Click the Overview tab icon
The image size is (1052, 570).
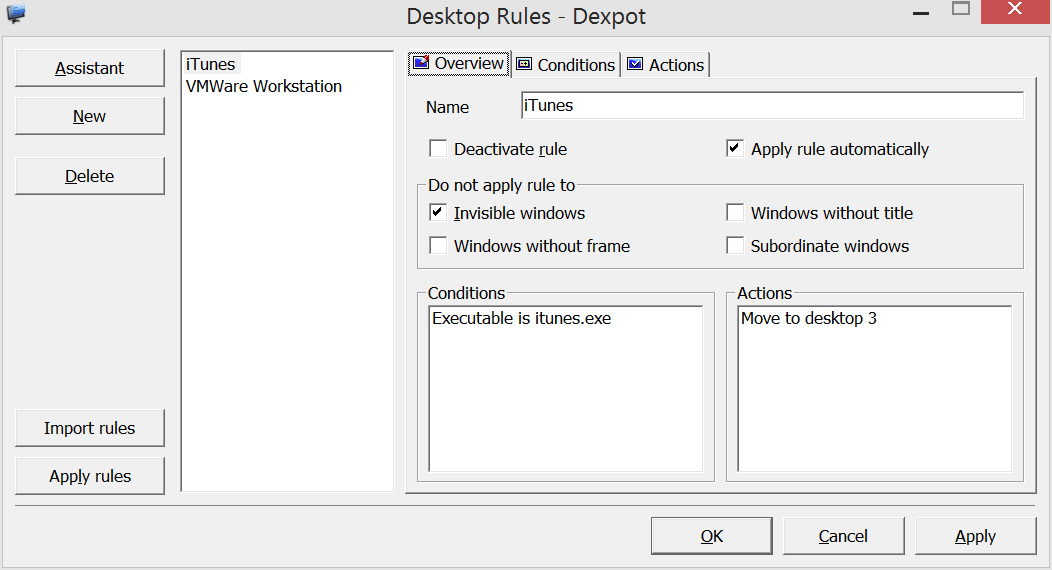coord(421,63)
